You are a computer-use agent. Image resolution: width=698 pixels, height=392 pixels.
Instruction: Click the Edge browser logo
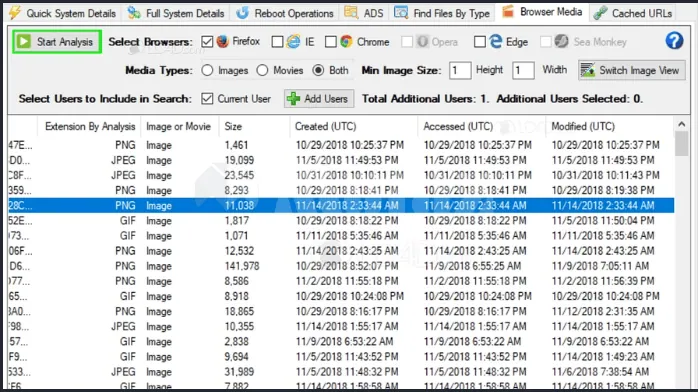[x=495, y=41]
